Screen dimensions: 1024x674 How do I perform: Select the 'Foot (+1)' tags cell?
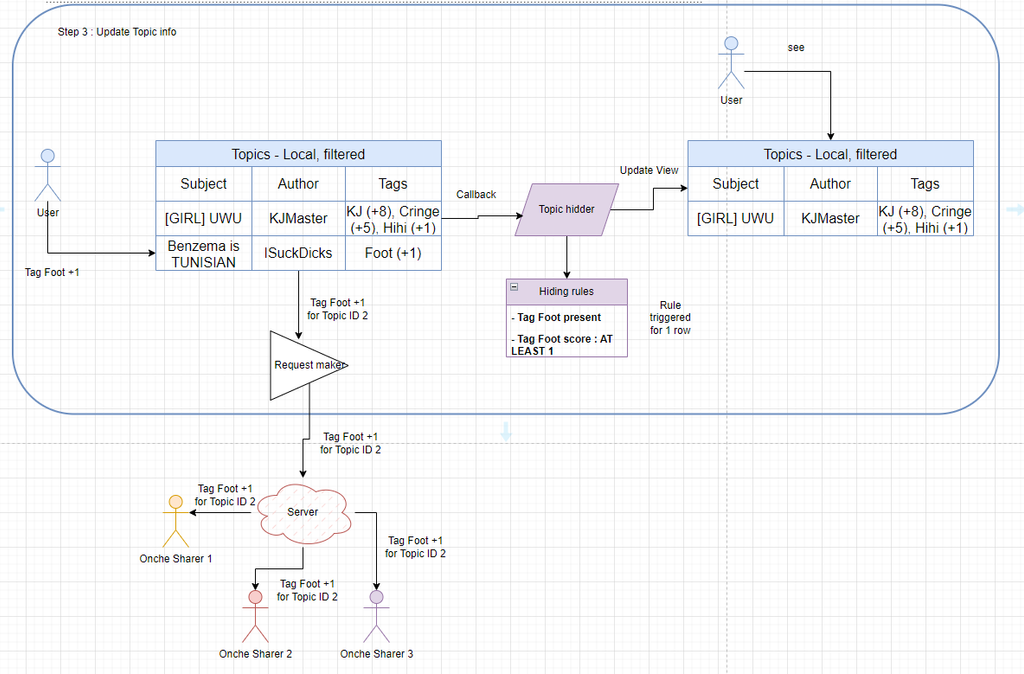[393, 253]
